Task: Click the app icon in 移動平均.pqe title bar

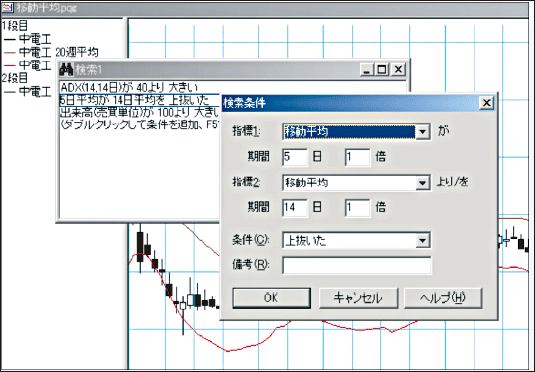Action: 7,8
